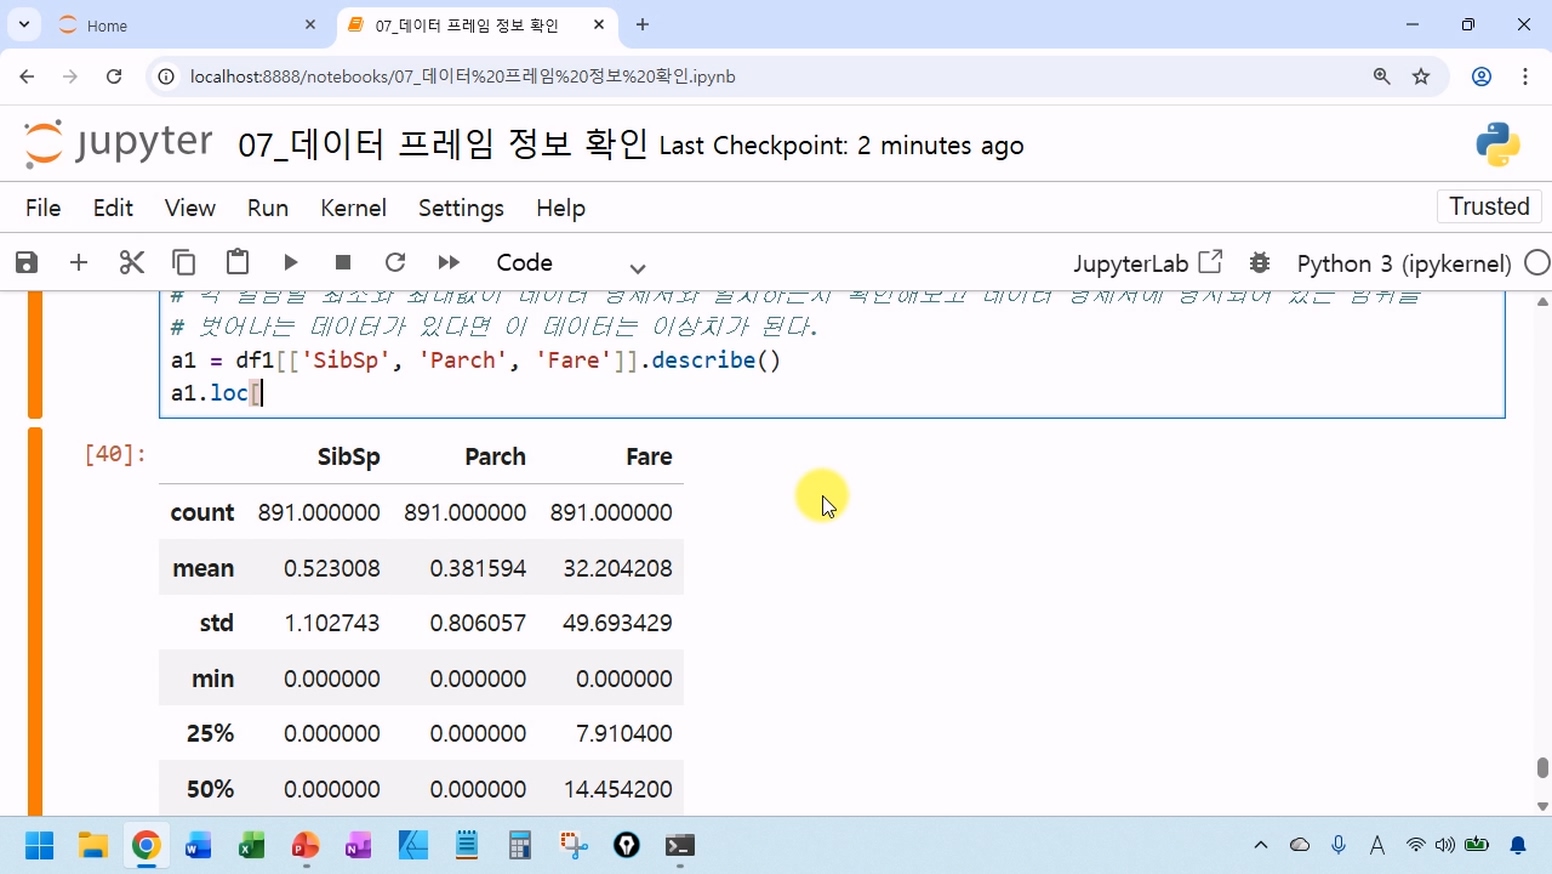Open Microsoft Excel from the taskbar
This screenshot has height=874, width=1552.
coord(251,846)
